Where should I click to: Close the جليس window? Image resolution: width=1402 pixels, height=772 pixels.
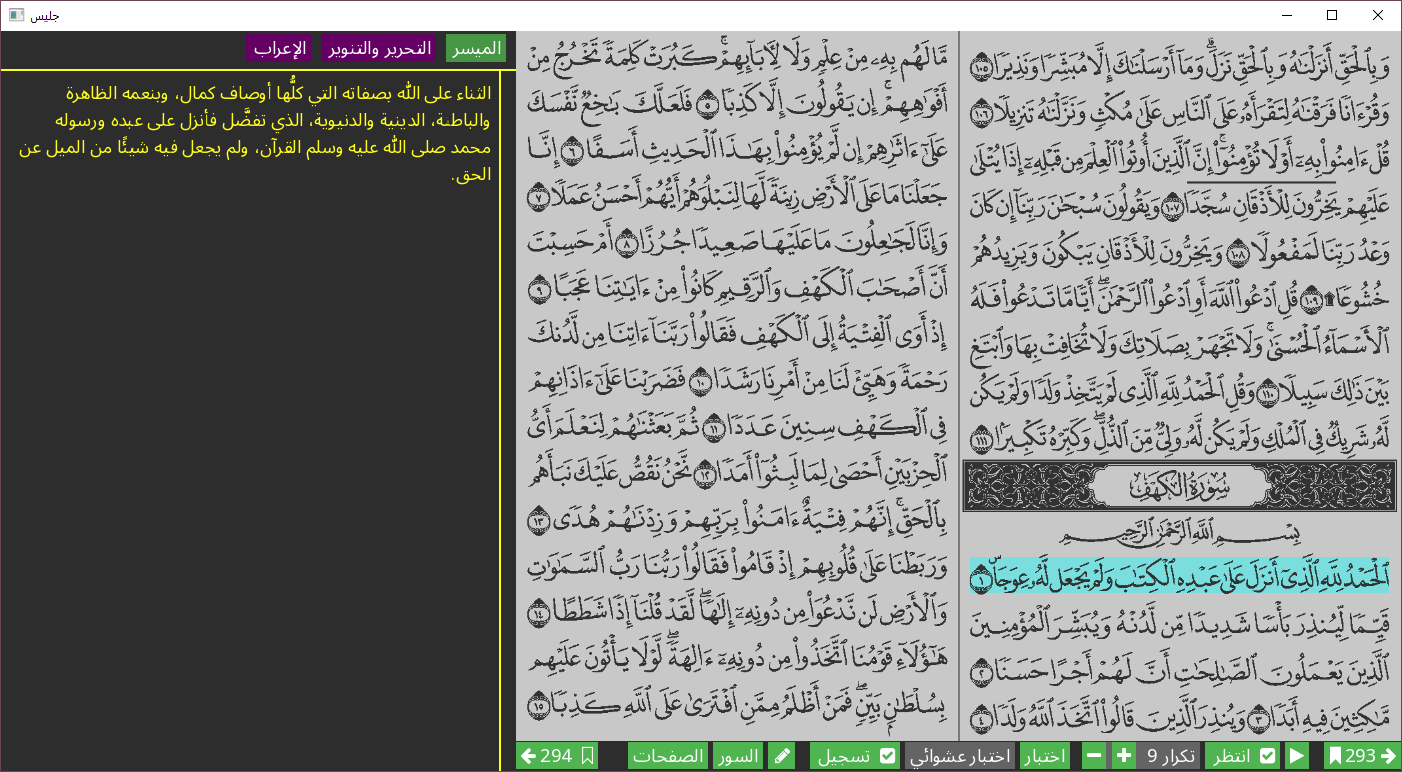point(1378,15)
